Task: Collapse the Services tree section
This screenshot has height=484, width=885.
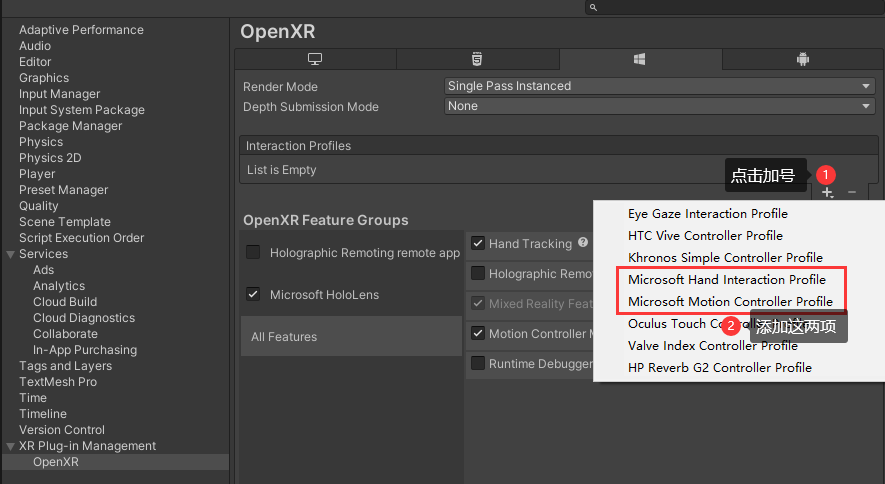Action: pos(10,254)
